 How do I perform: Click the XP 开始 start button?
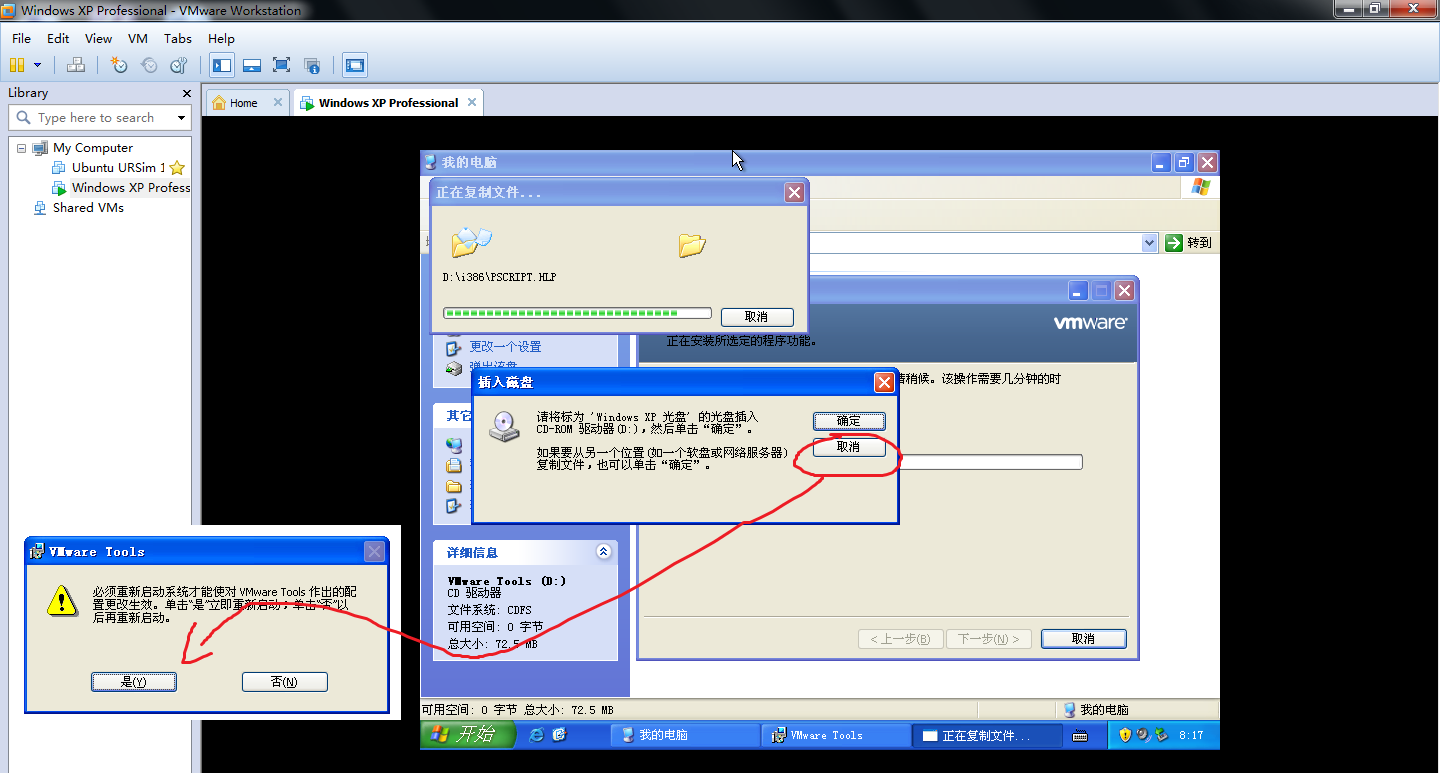coord(468,735)
